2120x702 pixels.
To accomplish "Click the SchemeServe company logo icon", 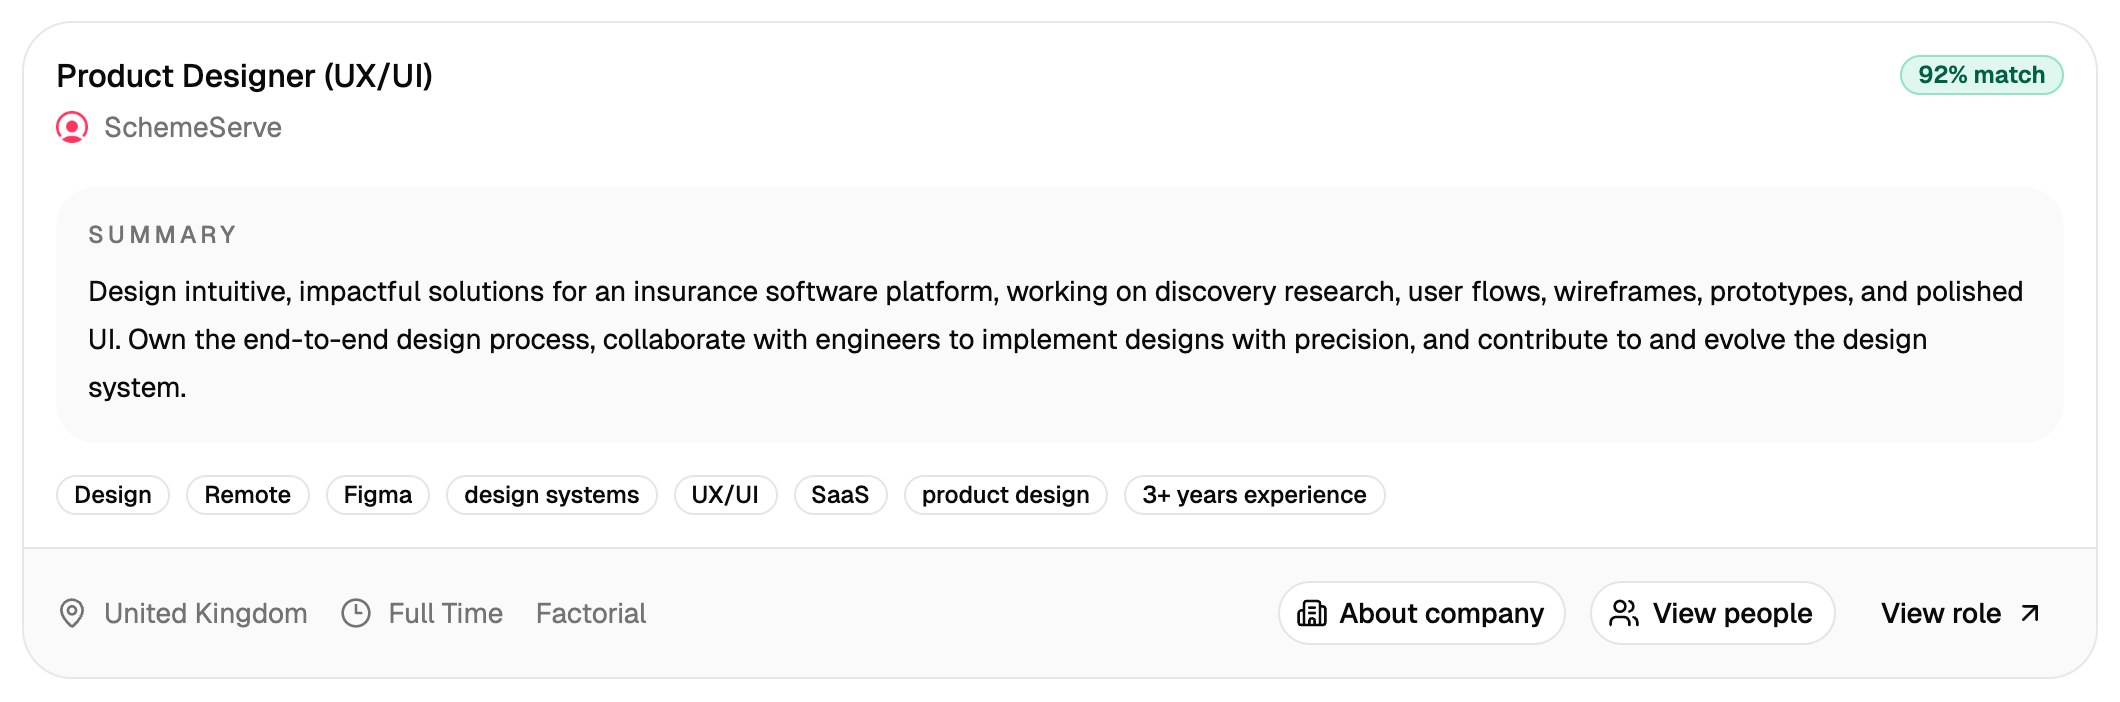I will tap(72, 128).
